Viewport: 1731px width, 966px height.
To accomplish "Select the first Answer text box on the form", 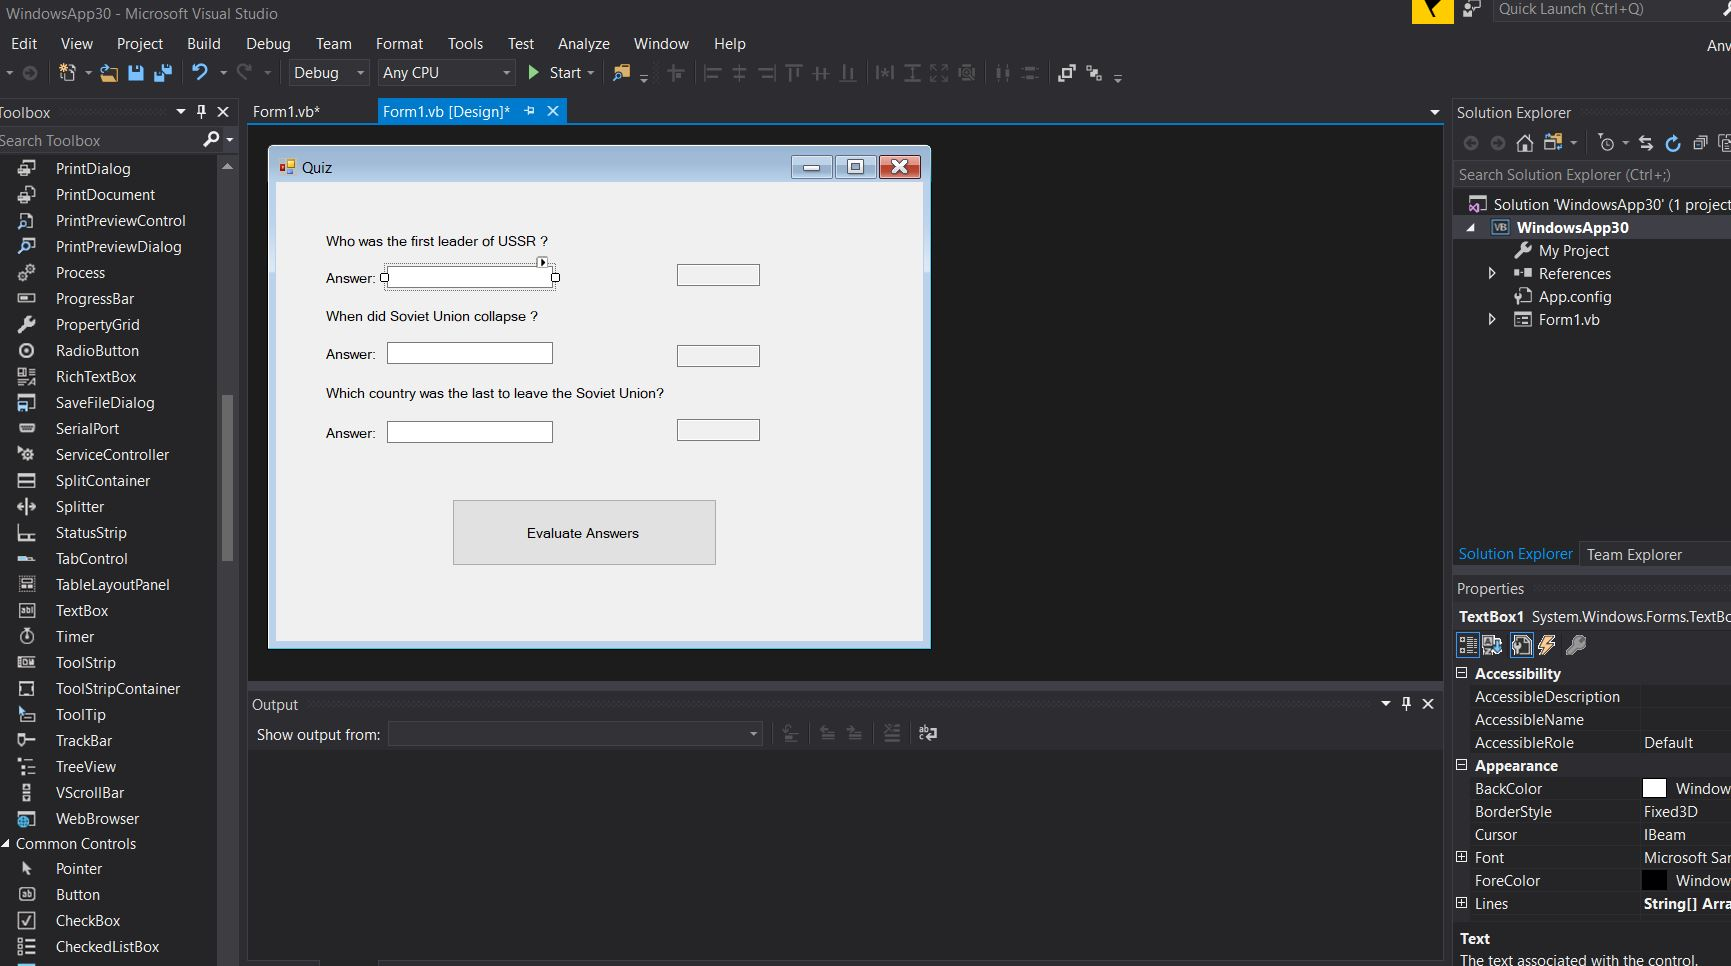I will [x=468, y=276].
